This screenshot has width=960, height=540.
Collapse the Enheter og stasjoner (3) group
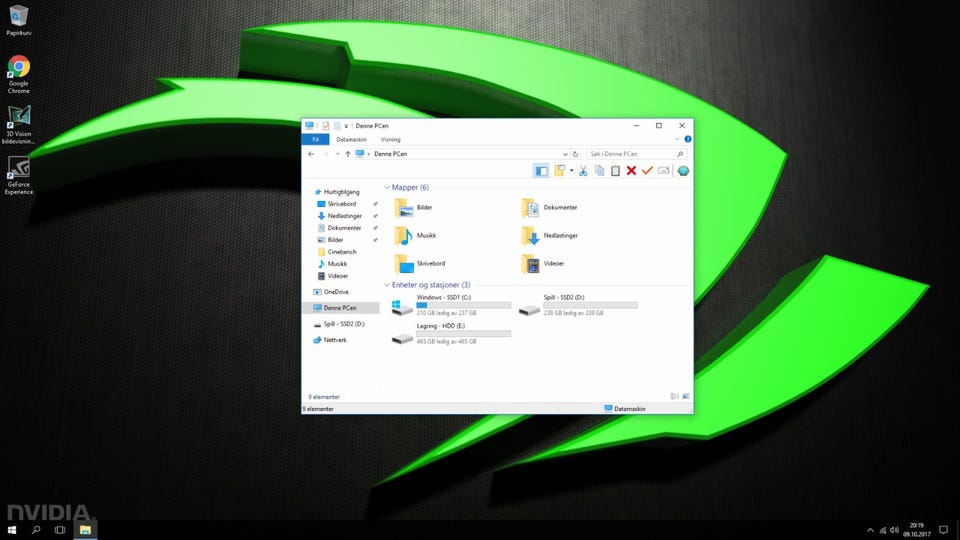pos(387,285)
